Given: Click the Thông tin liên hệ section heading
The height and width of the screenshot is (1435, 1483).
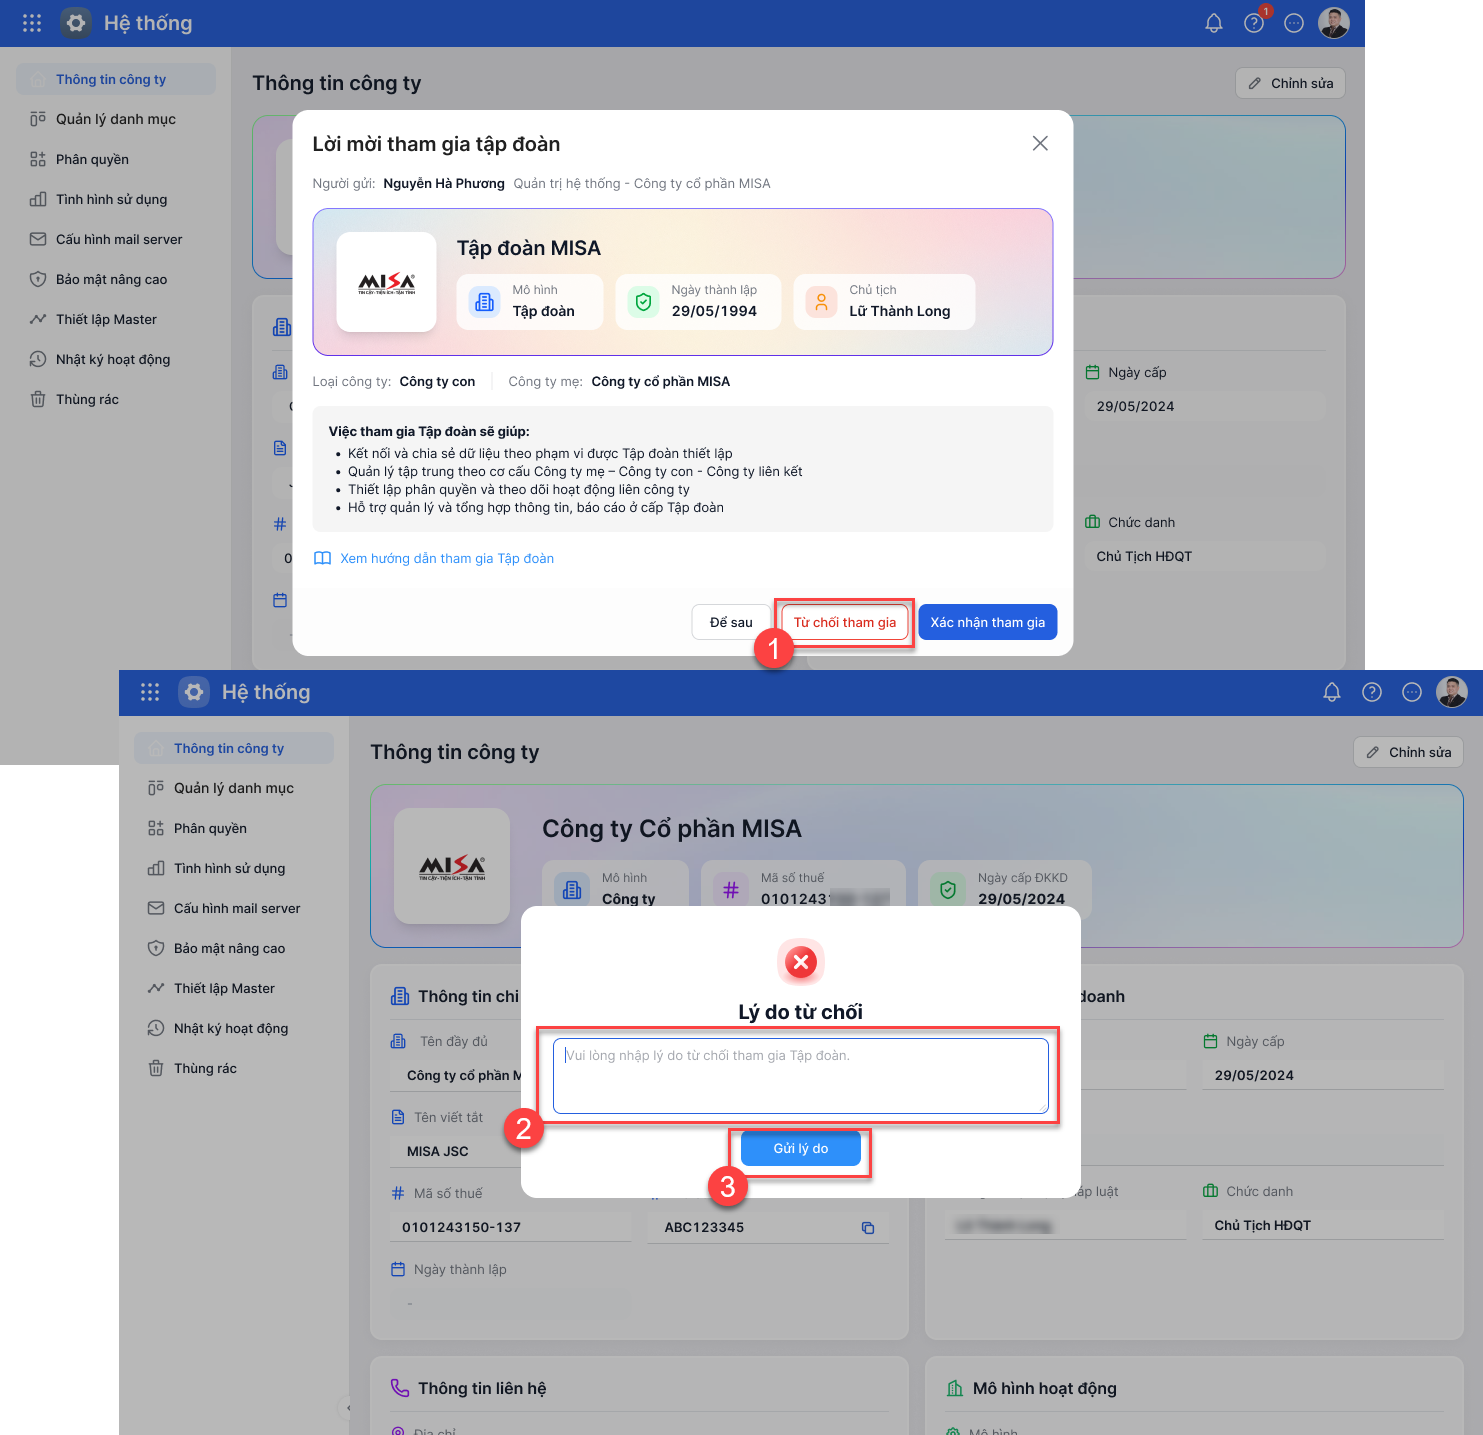Looking at the screenshot, I should point(482,1388).
